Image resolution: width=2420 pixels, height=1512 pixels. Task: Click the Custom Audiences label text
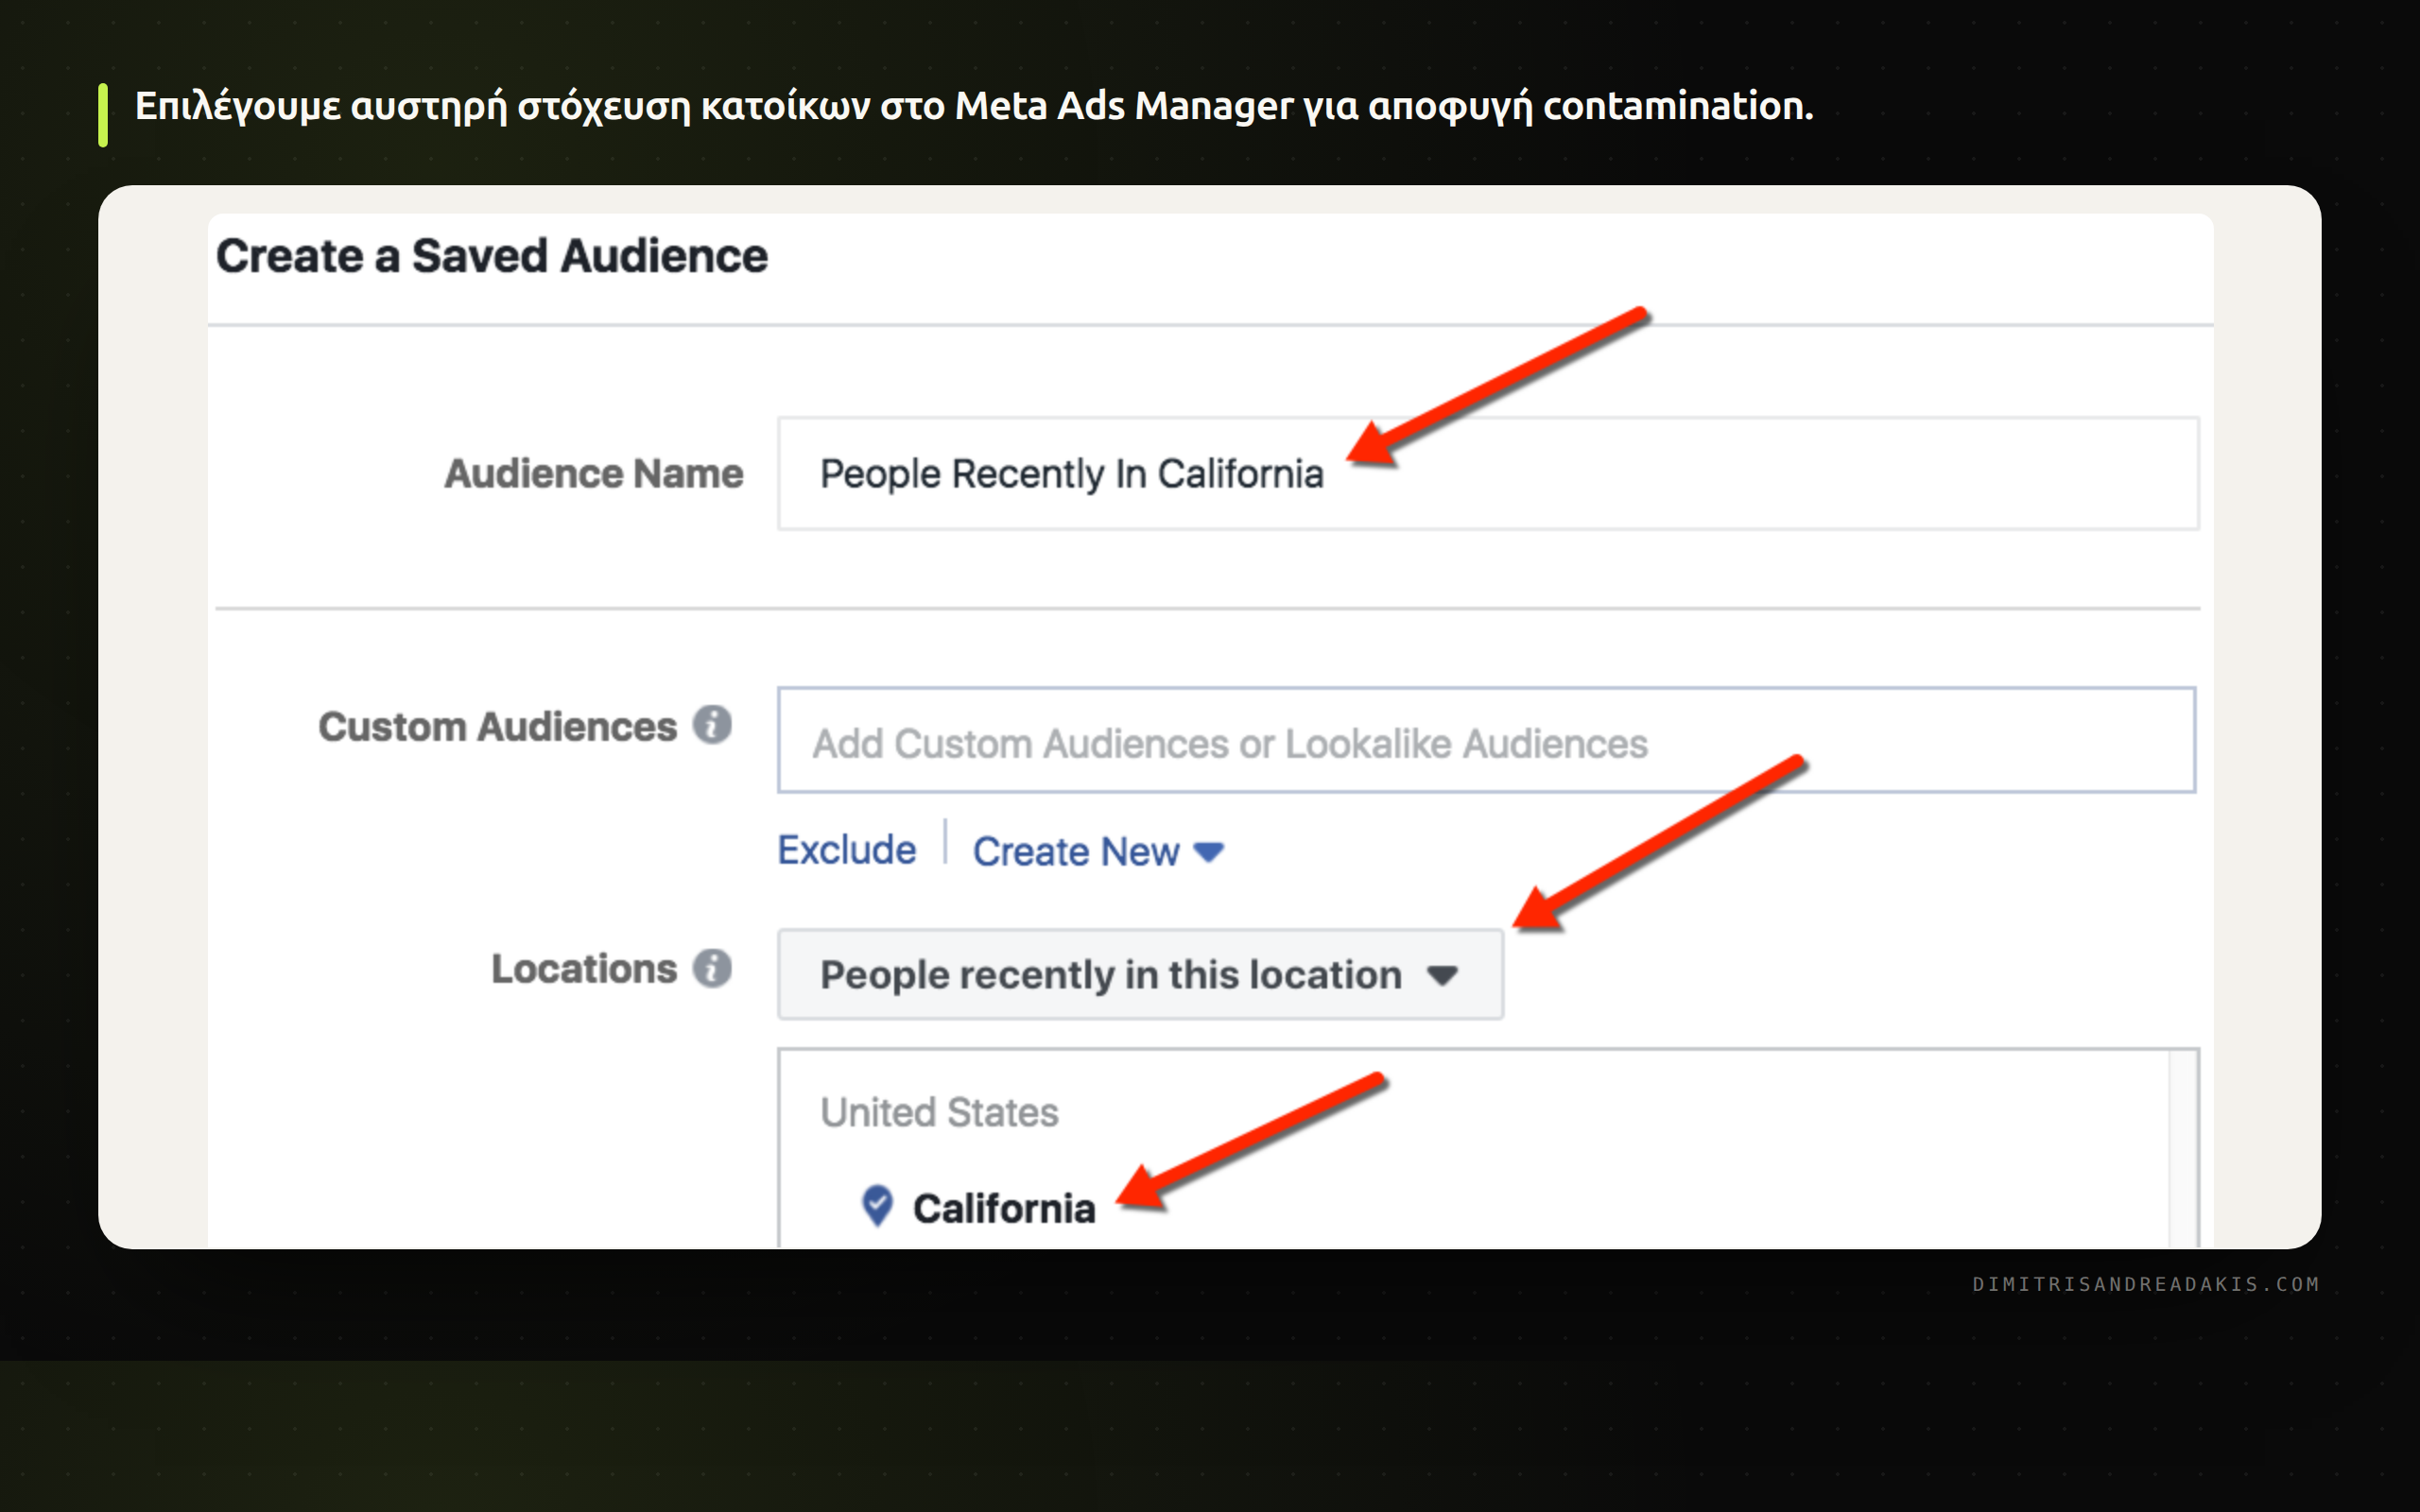tap(497, 727)
